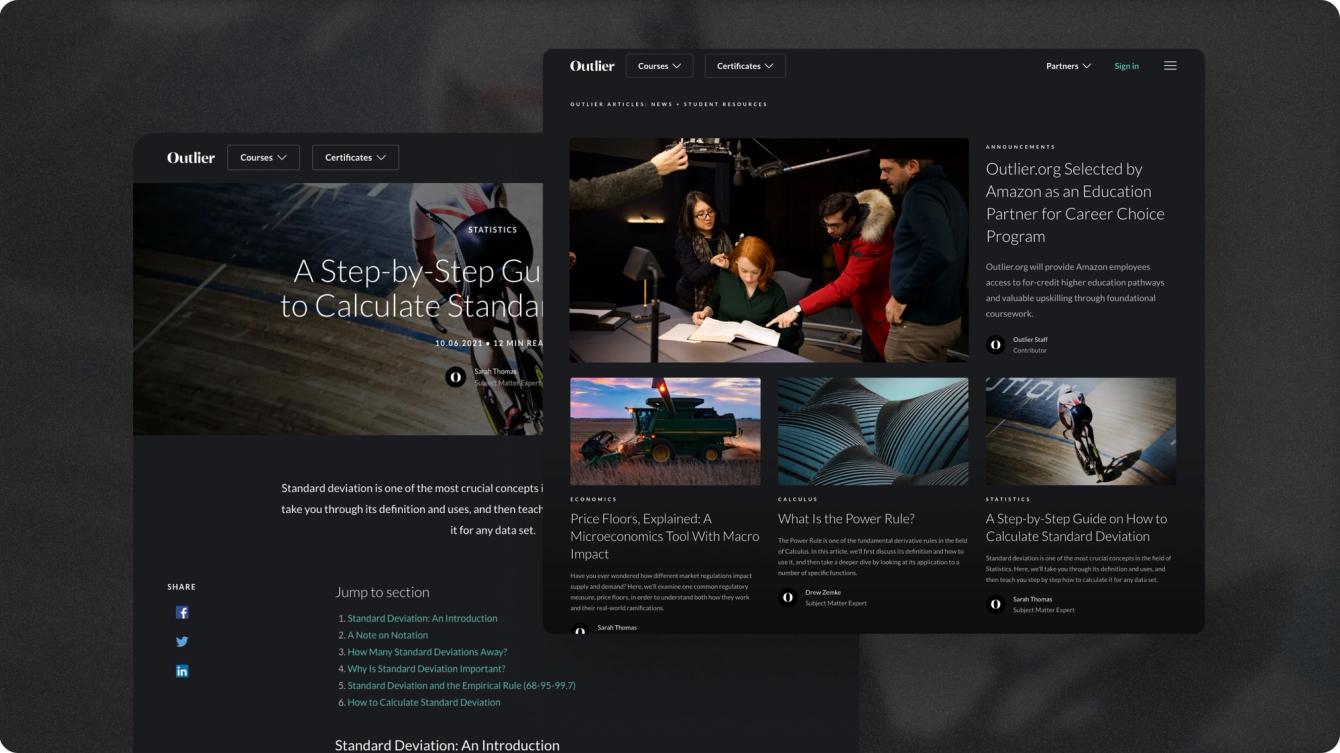Click the Outlier Staff author avatar
Image resolution: width=1340 pixels, height=753 pixels.
tap(995, 345)
